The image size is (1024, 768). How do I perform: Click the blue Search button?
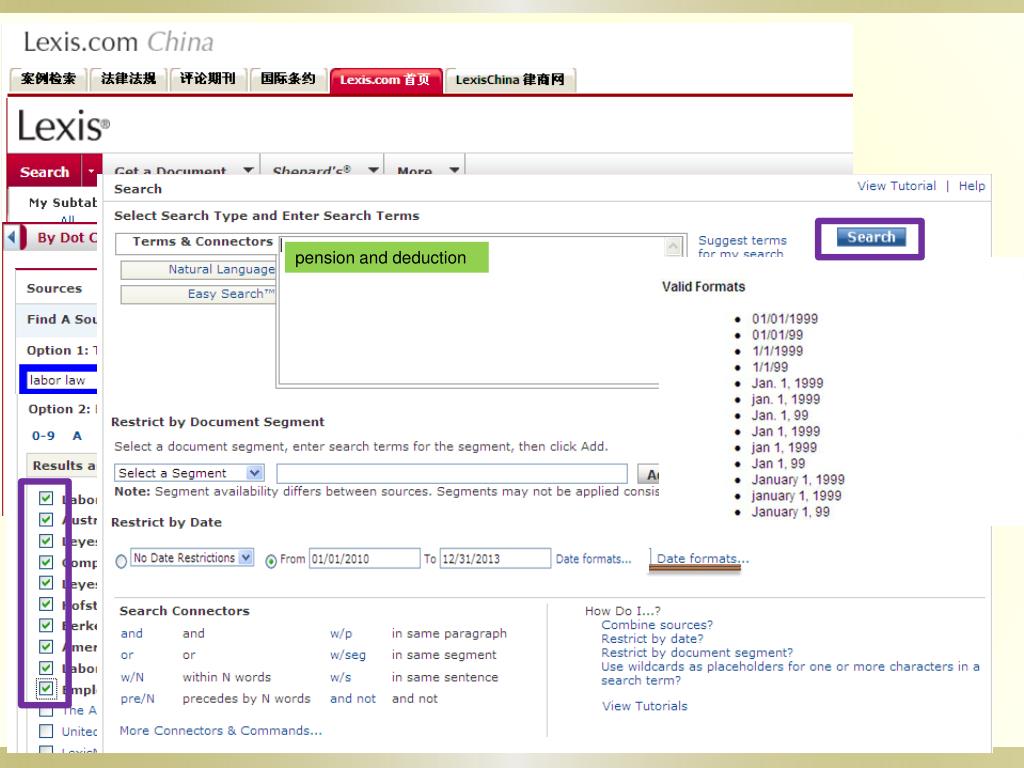tap(871, 237)
